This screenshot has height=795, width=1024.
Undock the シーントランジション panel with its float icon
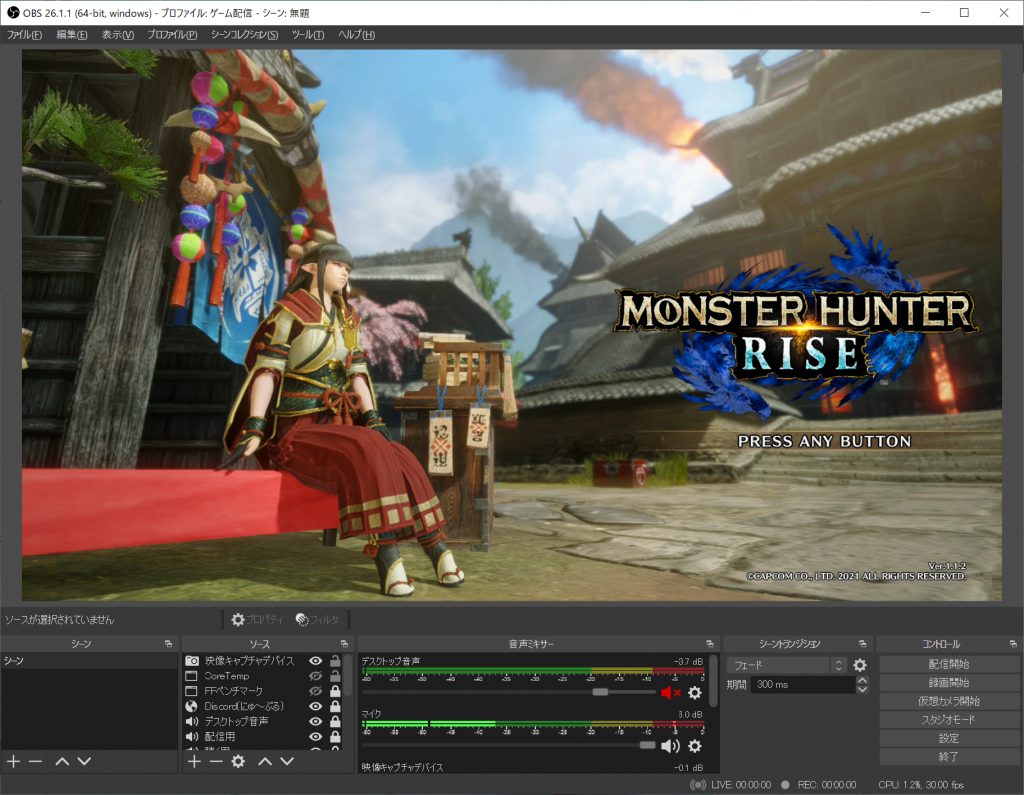click(862, 644)
